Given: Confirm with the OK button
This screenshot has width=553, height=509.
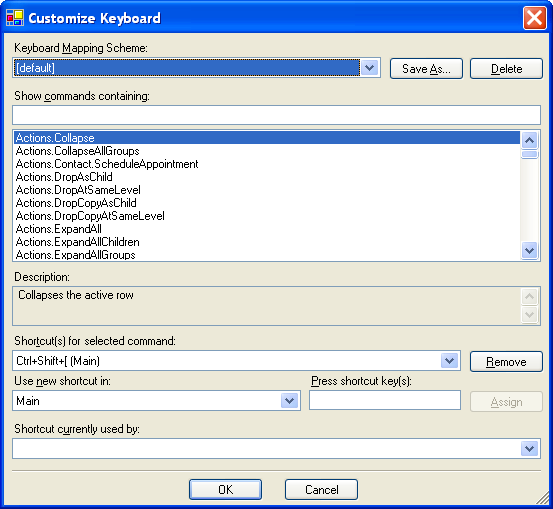Looking at the screenshot, I should click(x=225, y=490).
